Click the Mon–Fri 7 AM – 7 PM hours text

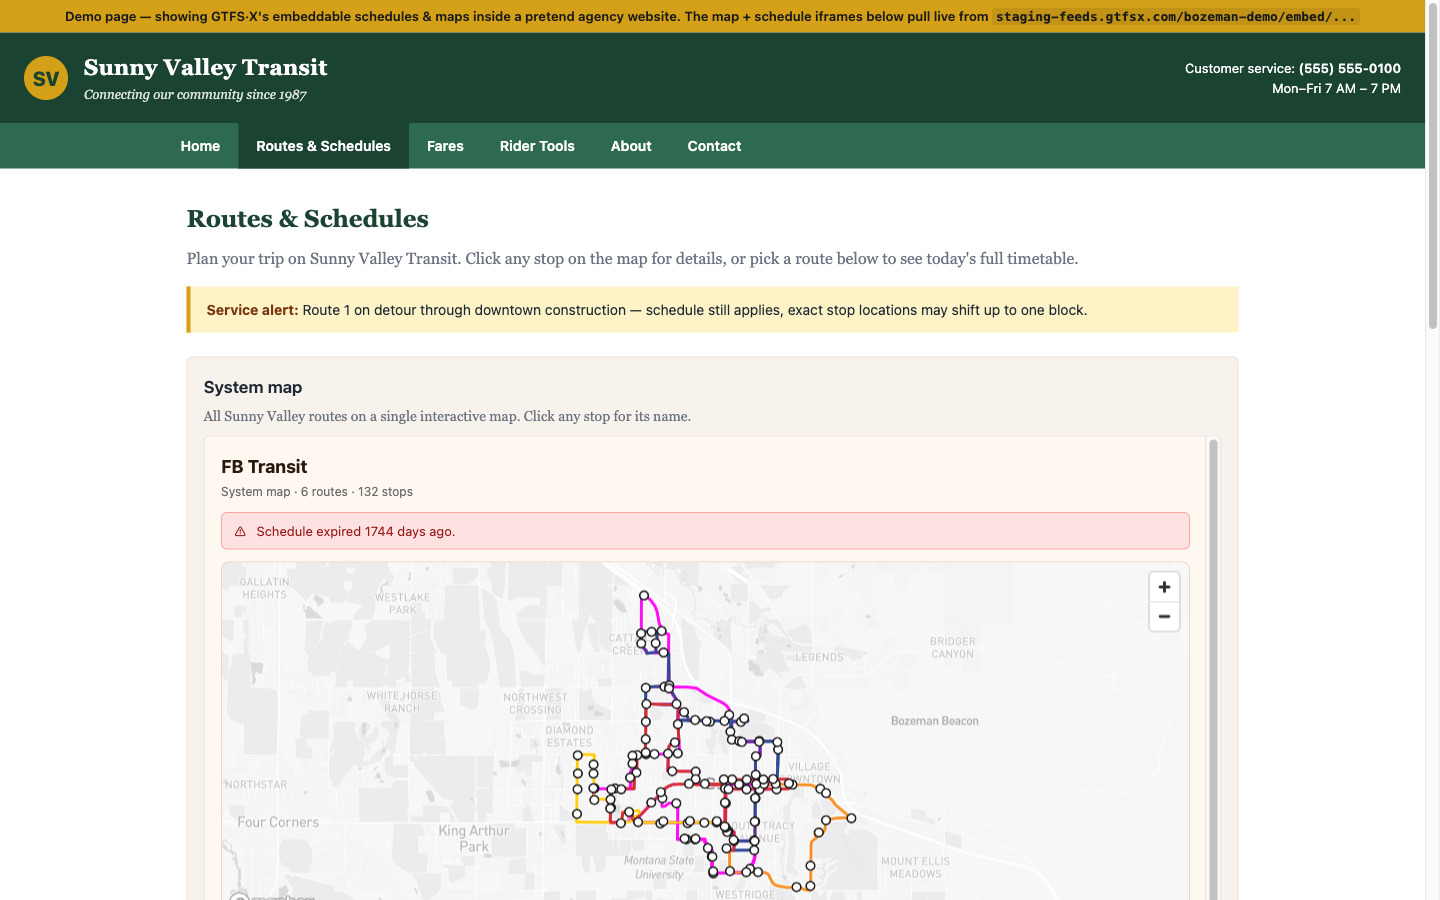[1336, 88]
